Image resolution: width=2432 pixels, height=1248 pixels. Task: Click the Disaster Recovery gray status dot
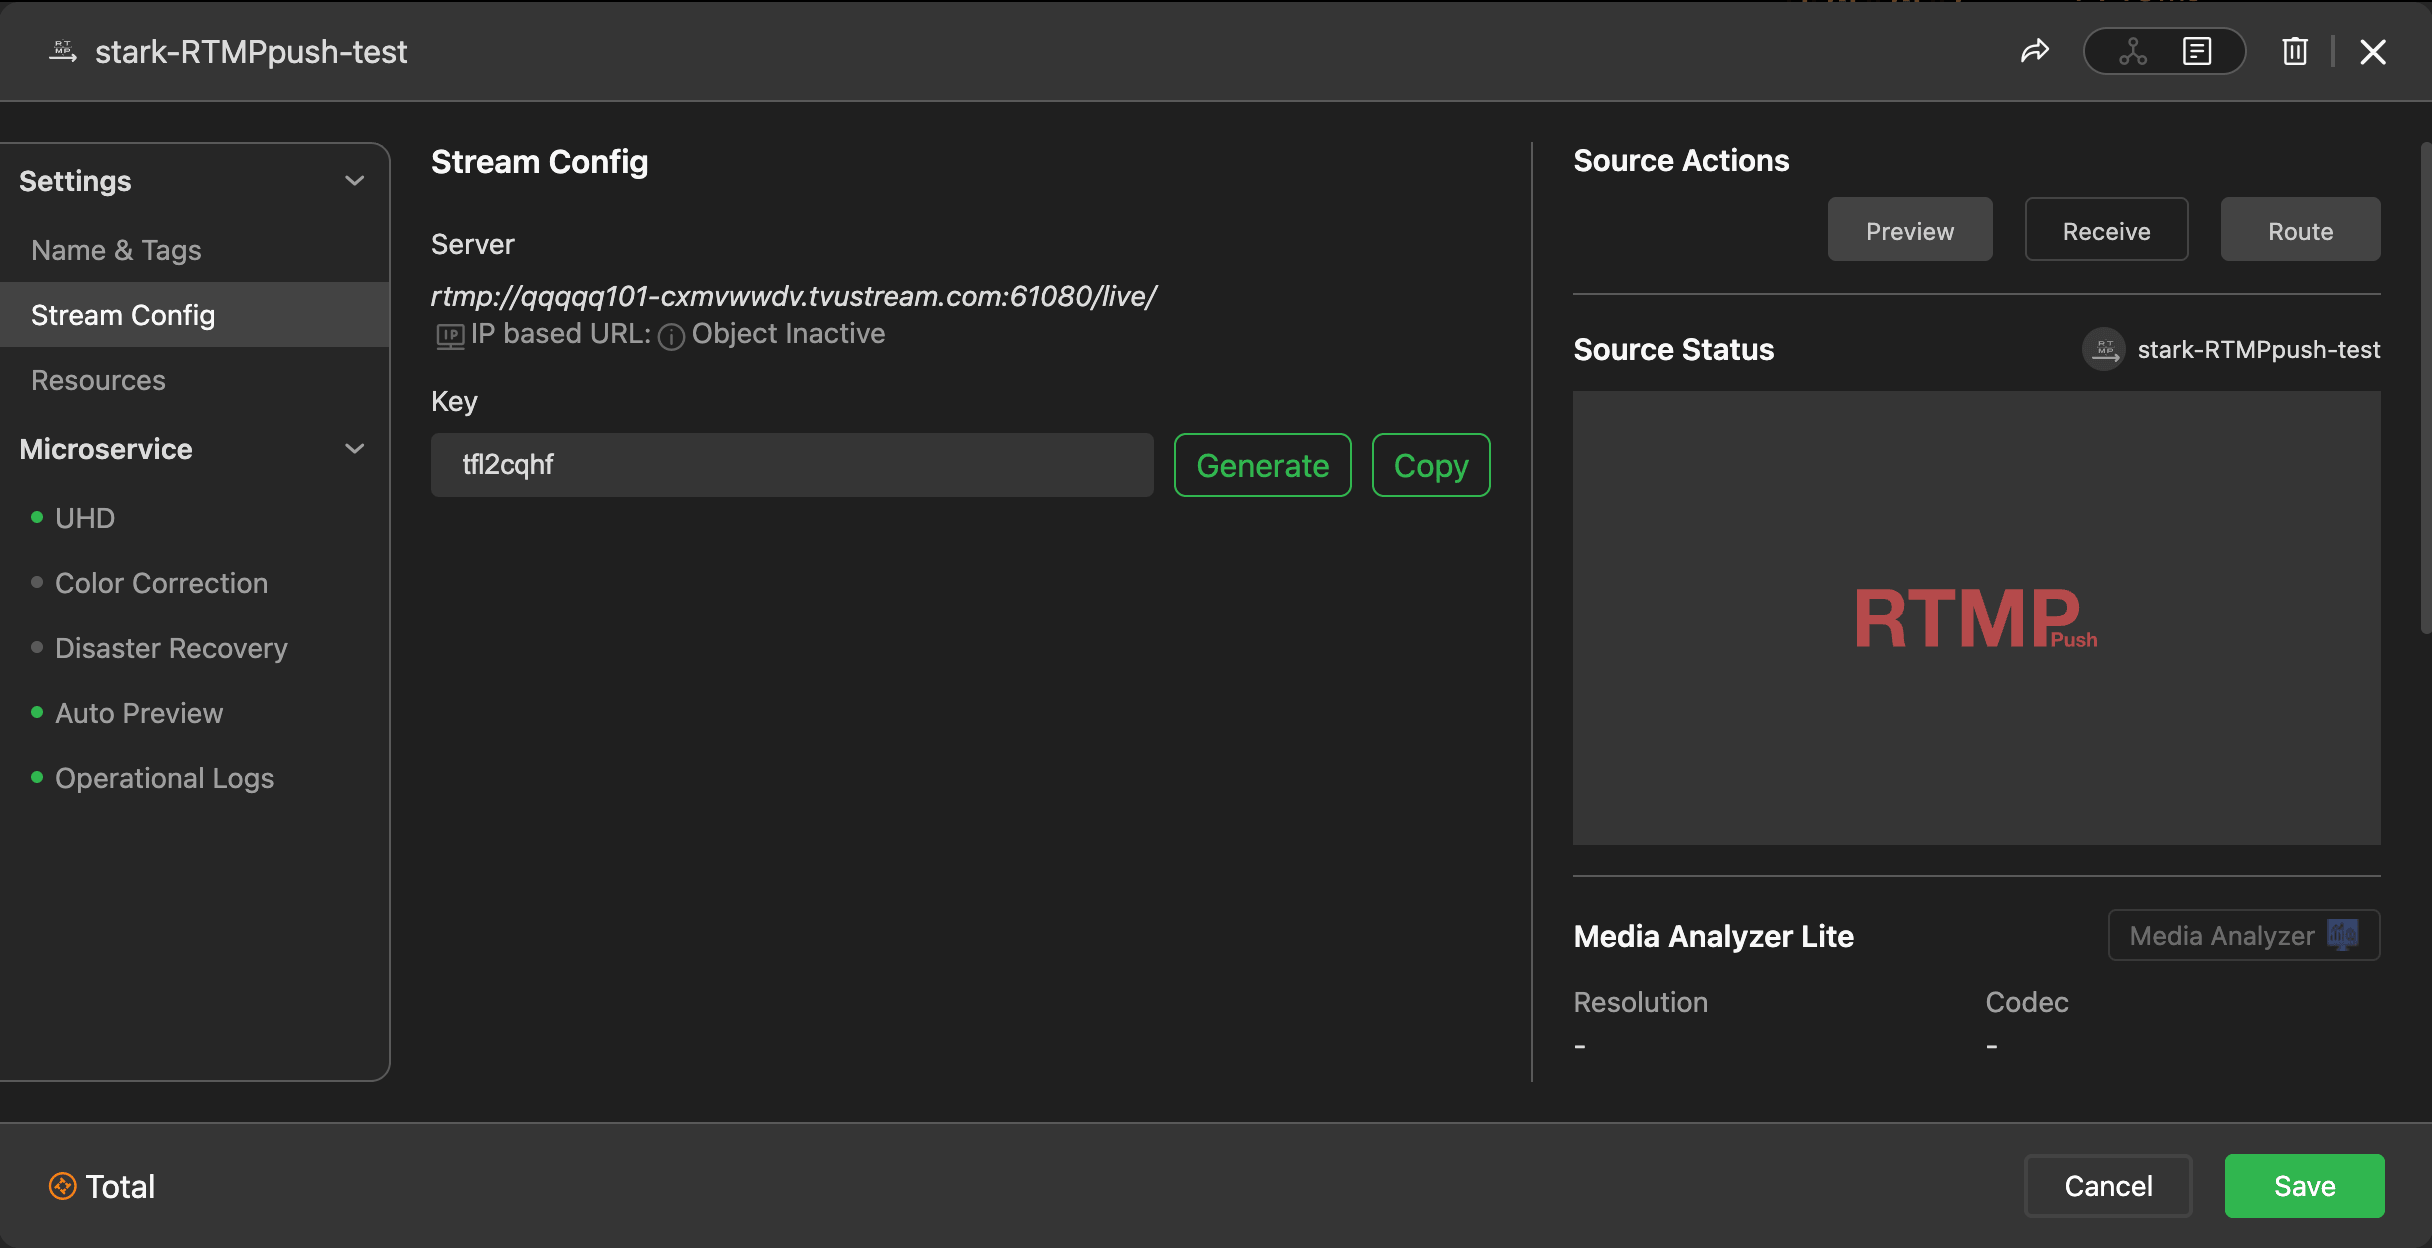click(37, 647)
